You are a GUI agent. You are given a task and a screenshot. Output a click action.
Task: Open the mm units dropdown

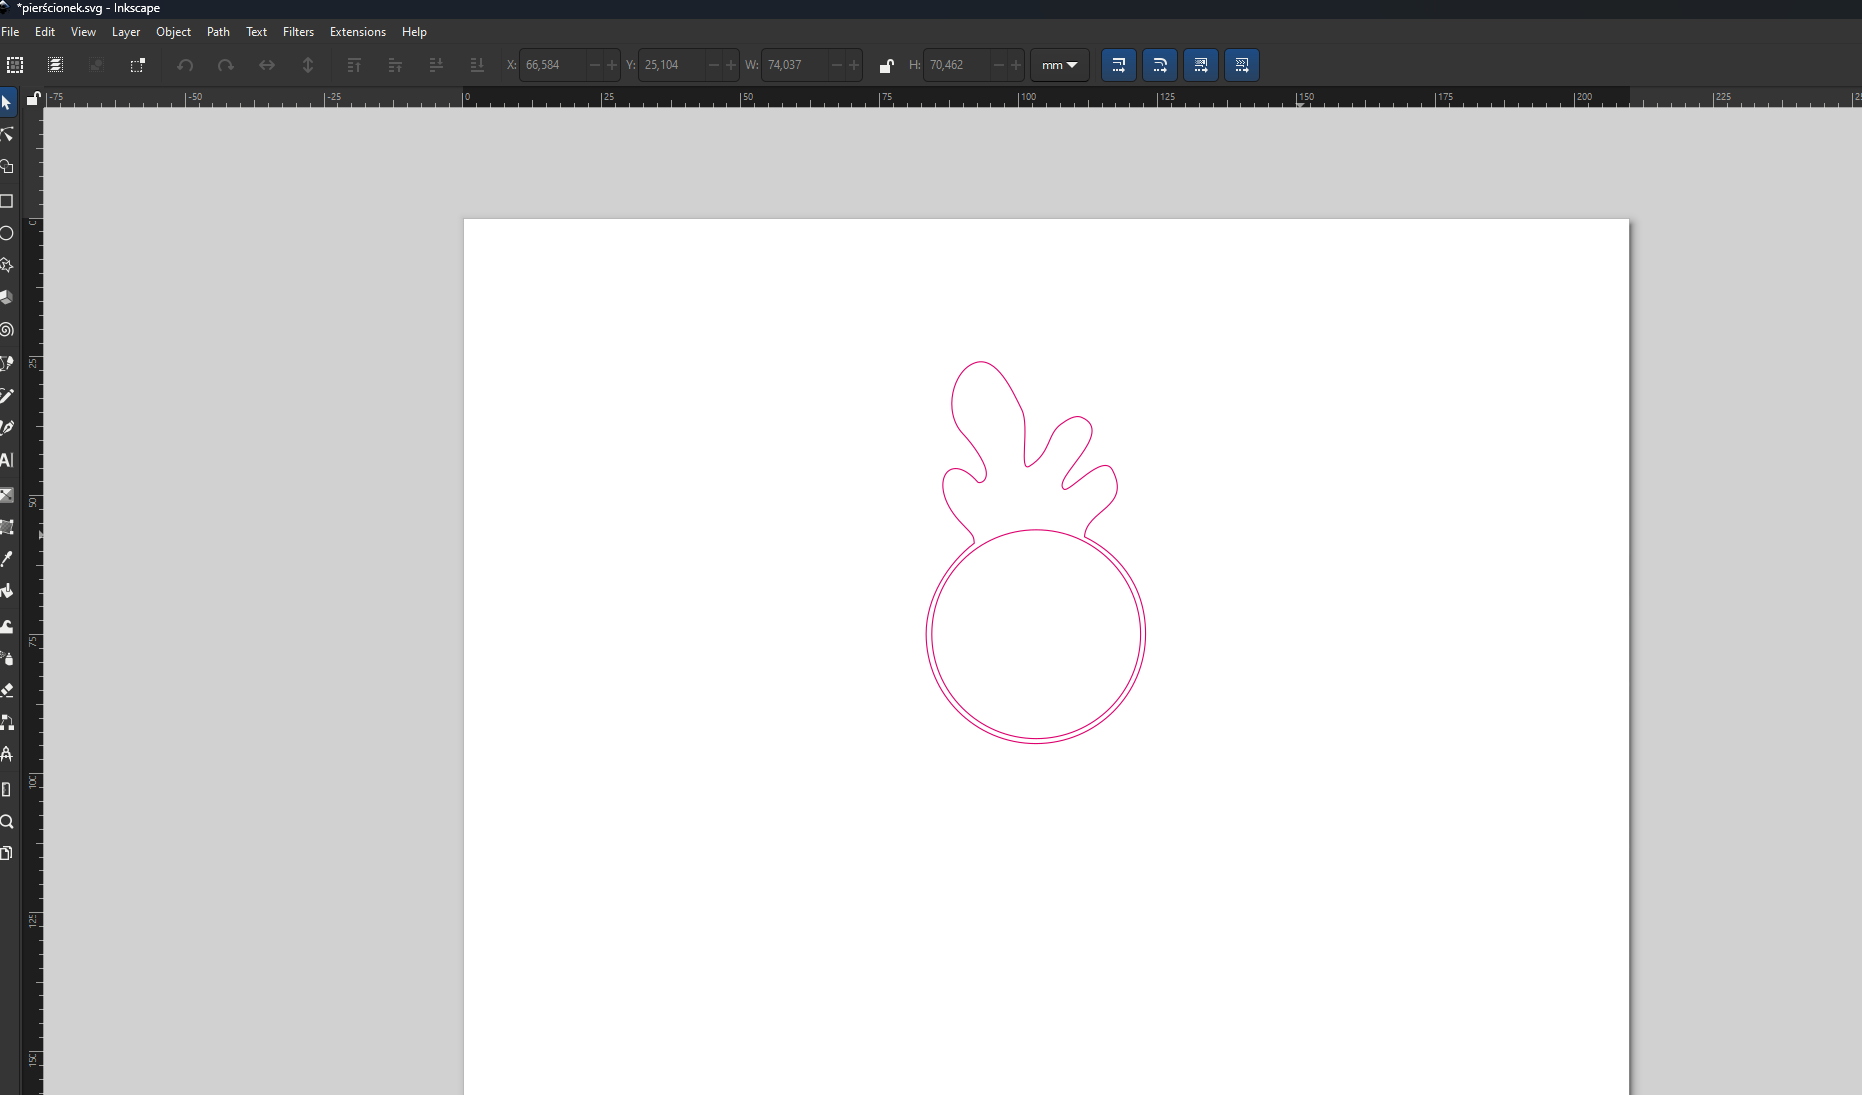pyautogui.click(x=1060, y=65)
